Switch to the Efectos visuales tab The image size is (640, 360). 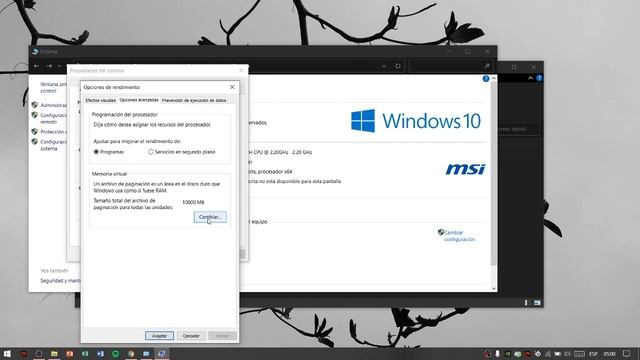[x=100, y=100]
